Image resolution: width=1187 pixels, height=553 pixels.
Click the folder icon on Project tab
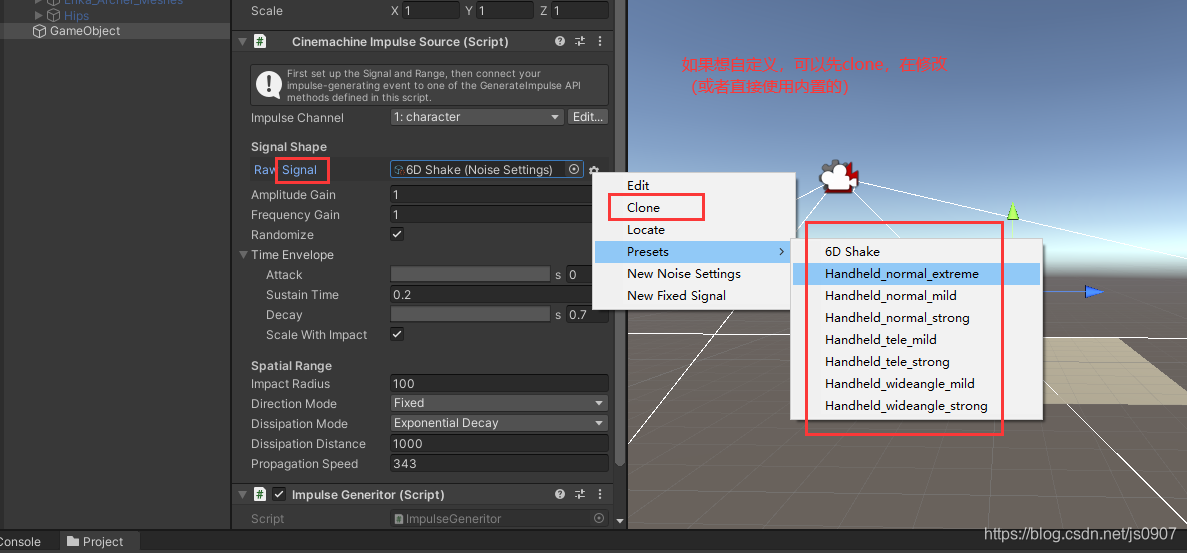(73, 542)
